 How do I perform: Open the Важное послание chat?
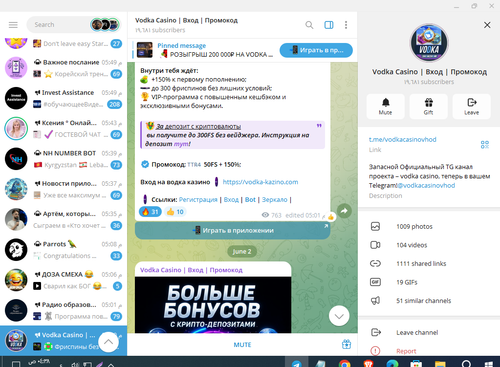click(x=63, y=68)
